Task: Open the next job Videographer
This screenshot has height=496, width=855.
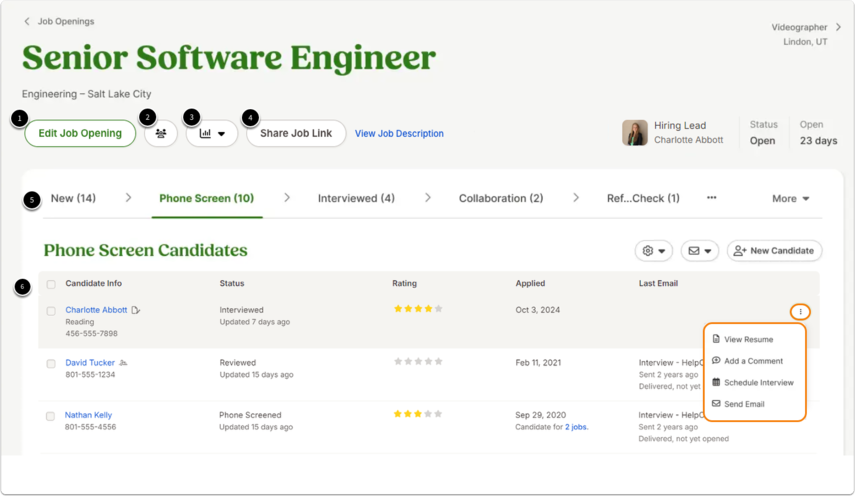Action: [x=806, y=27]
